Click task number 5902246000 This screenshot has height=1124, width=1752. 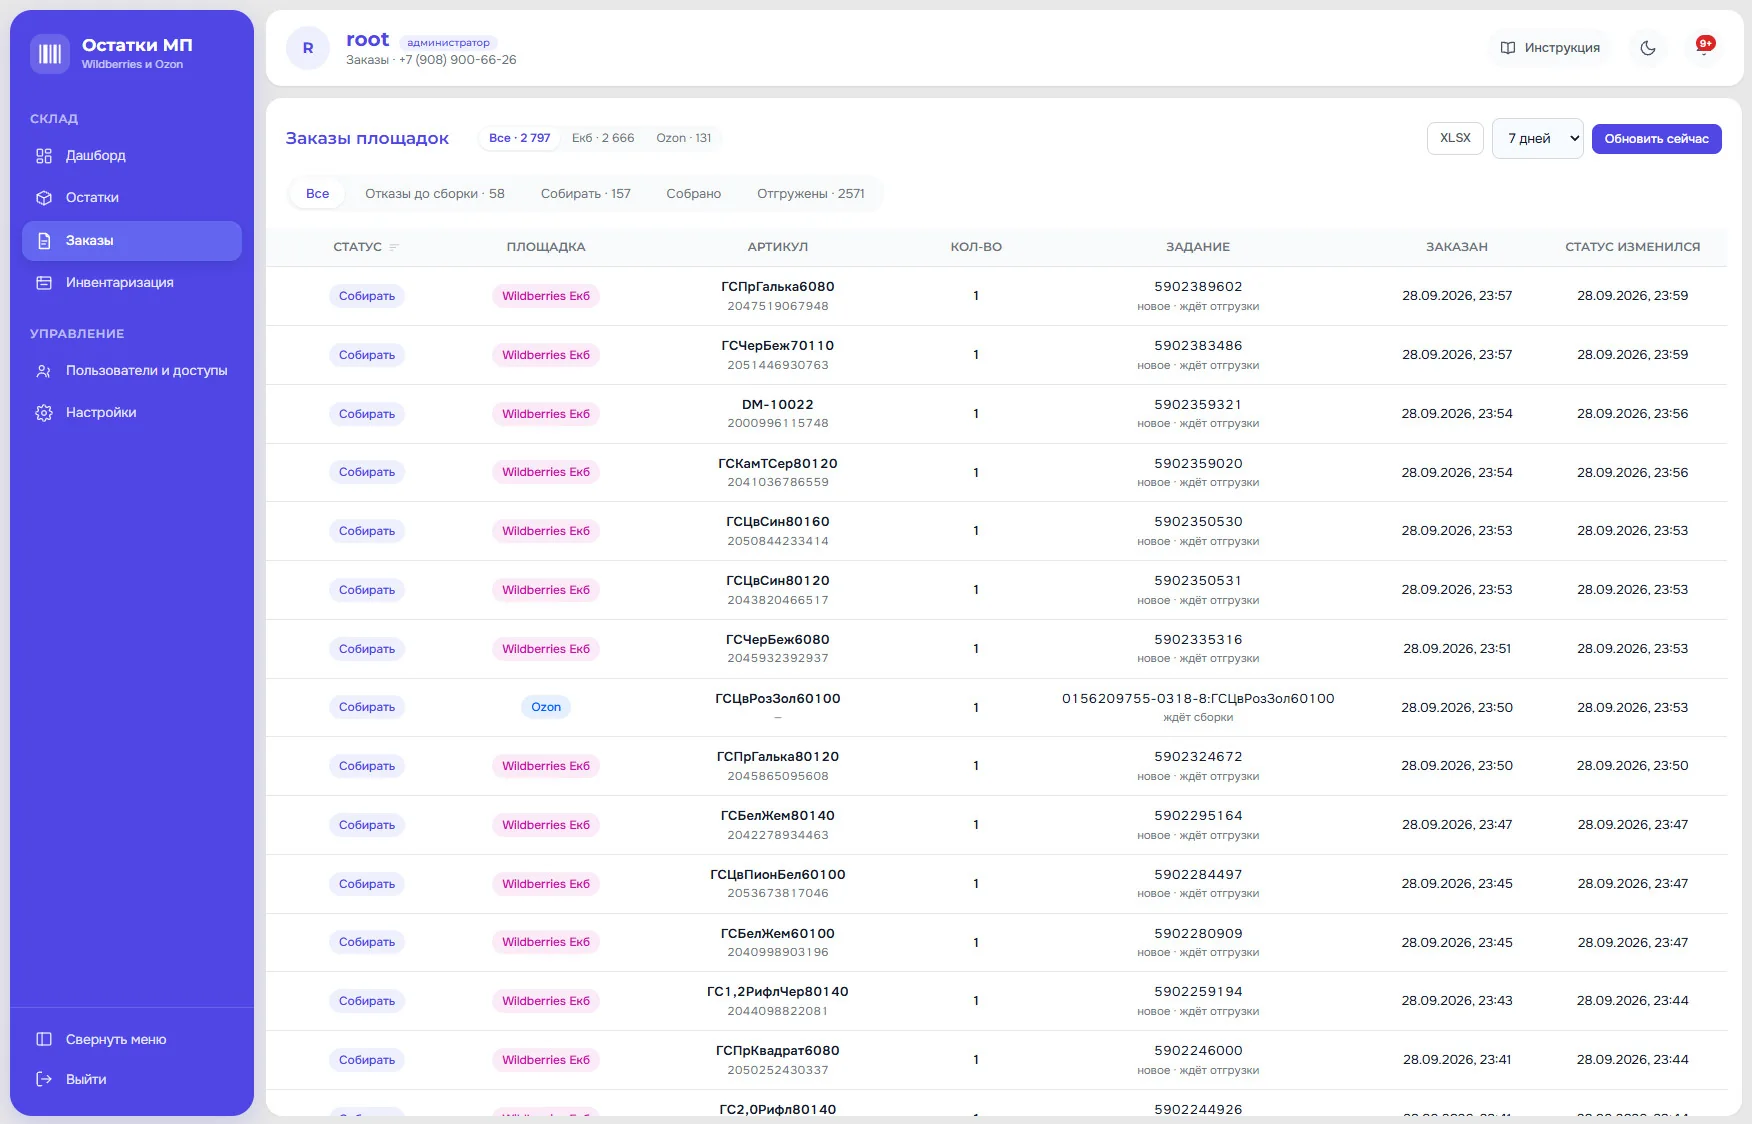(x=1198, y=1051)
